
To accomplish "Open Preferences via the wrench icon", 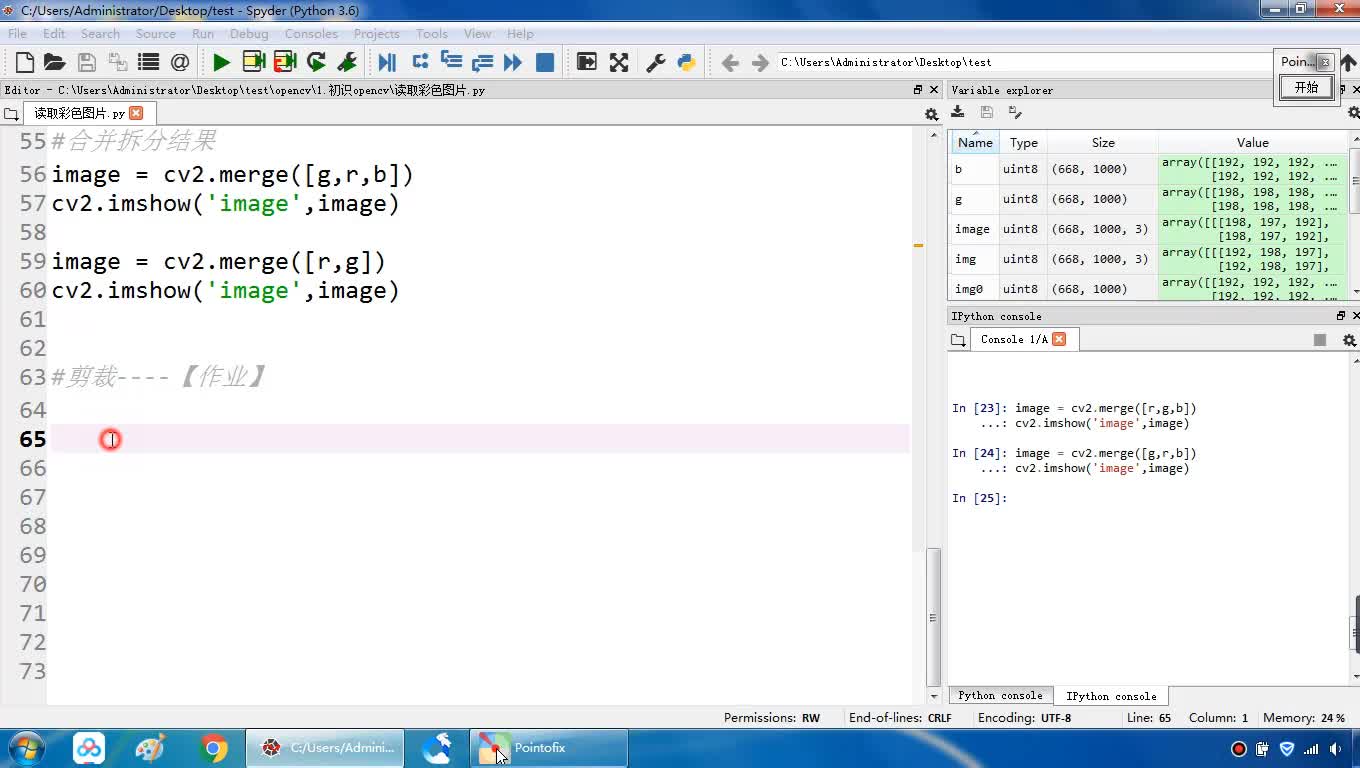I will pyautogui.click(x=656, y=62).
